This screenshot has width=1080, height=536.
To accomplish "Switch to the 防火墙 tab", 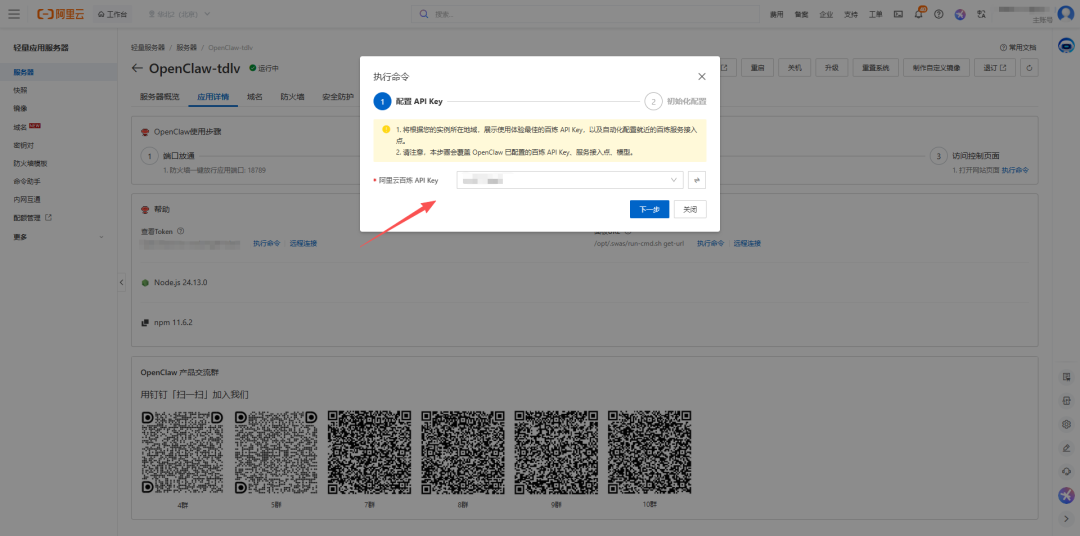I will [x=292, y=97].
